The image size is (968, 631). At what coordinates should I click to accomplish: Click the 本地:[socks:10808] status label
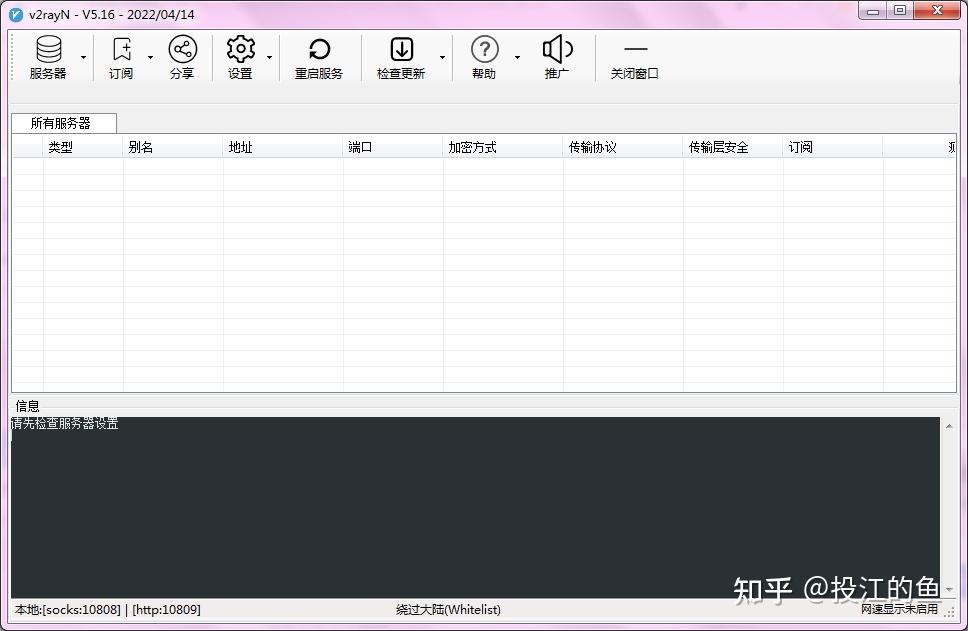[60, 610]
